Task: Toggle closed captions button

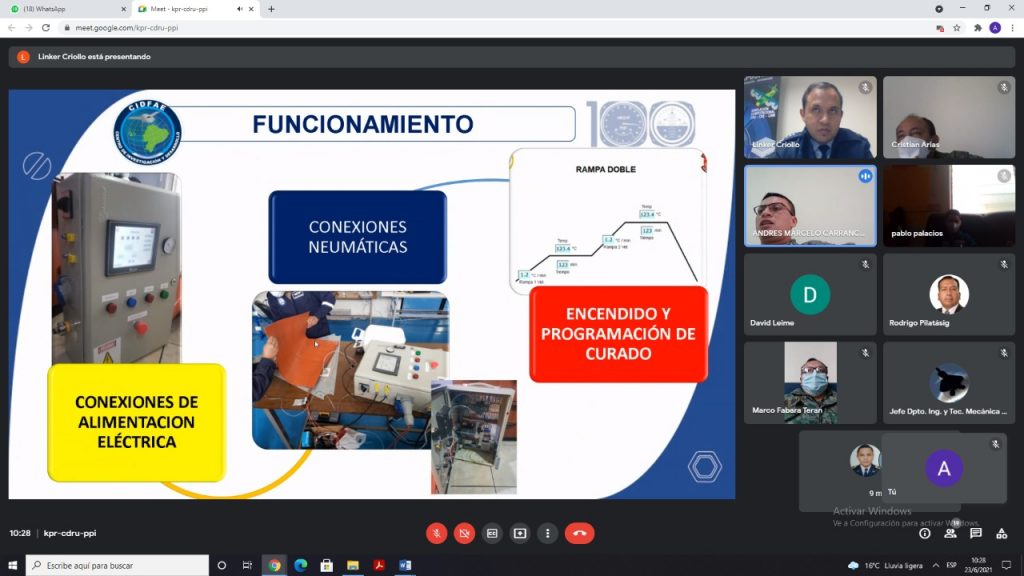Action: (492, 533)
